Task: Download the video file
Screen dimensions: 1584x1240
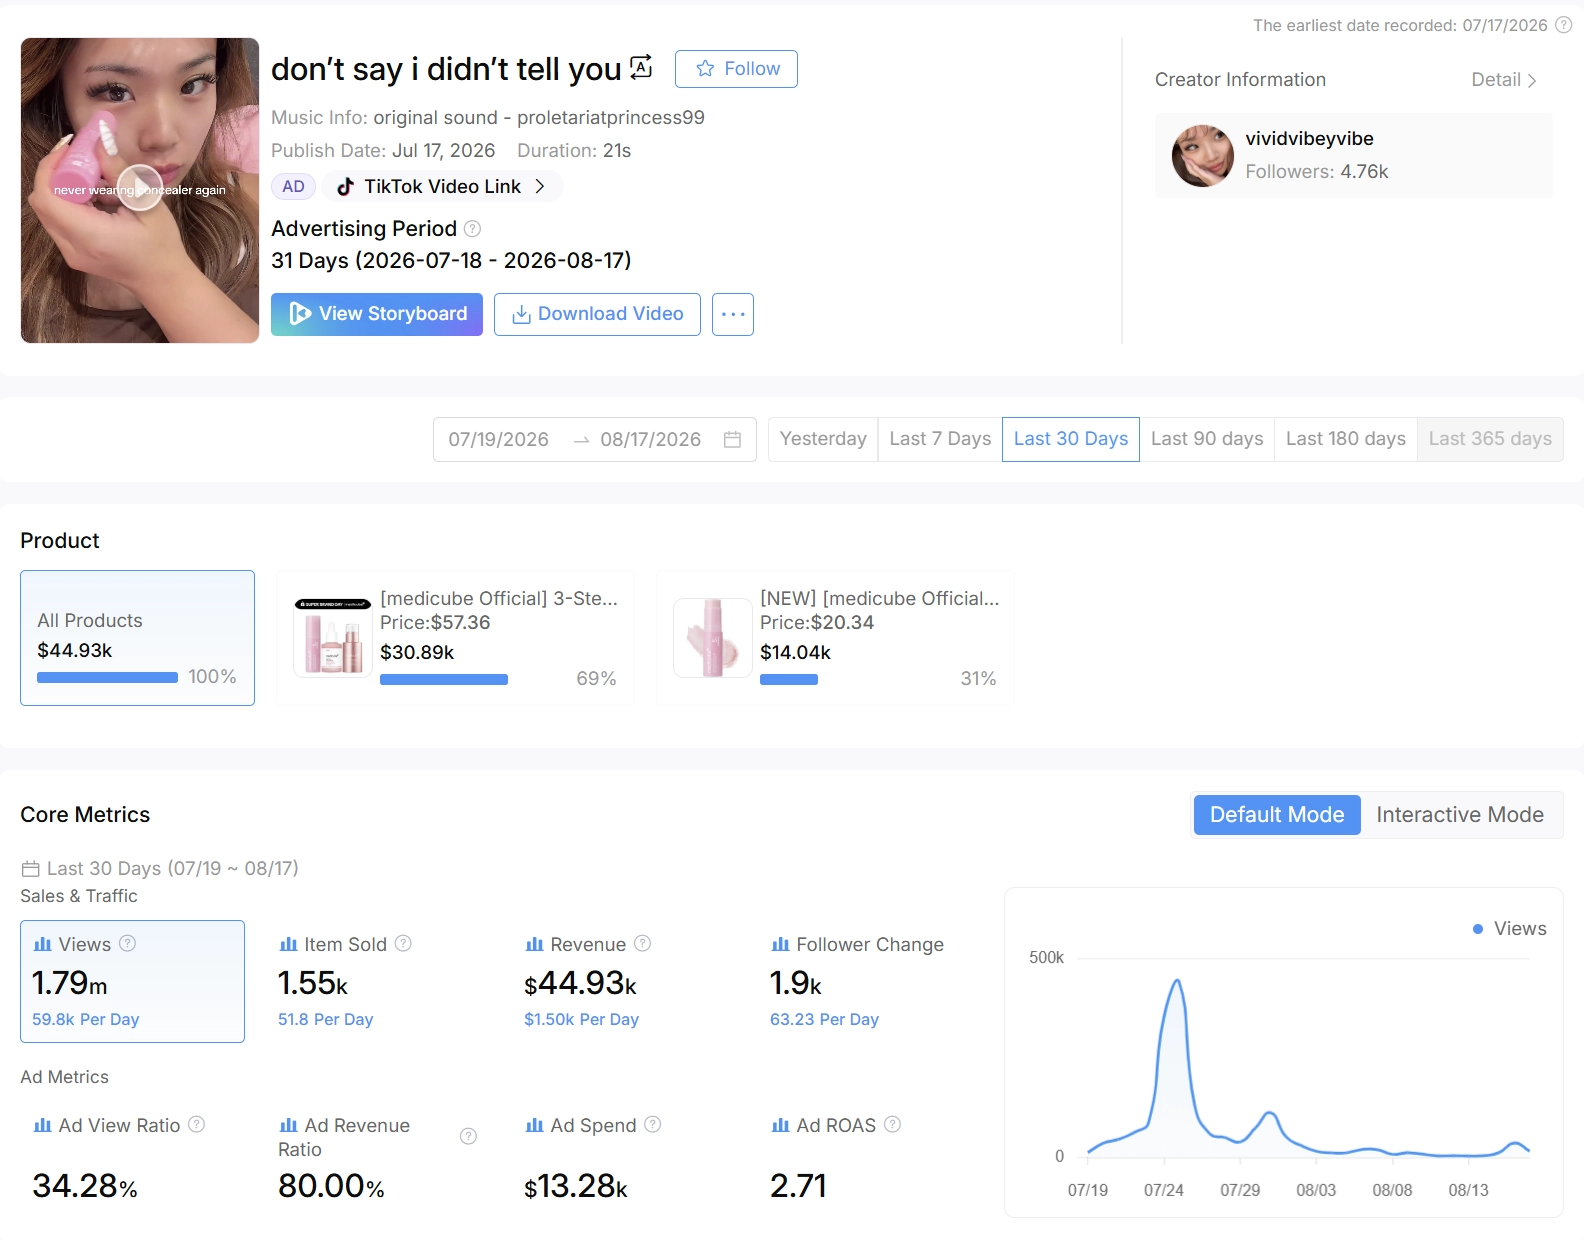Action: 597,314
